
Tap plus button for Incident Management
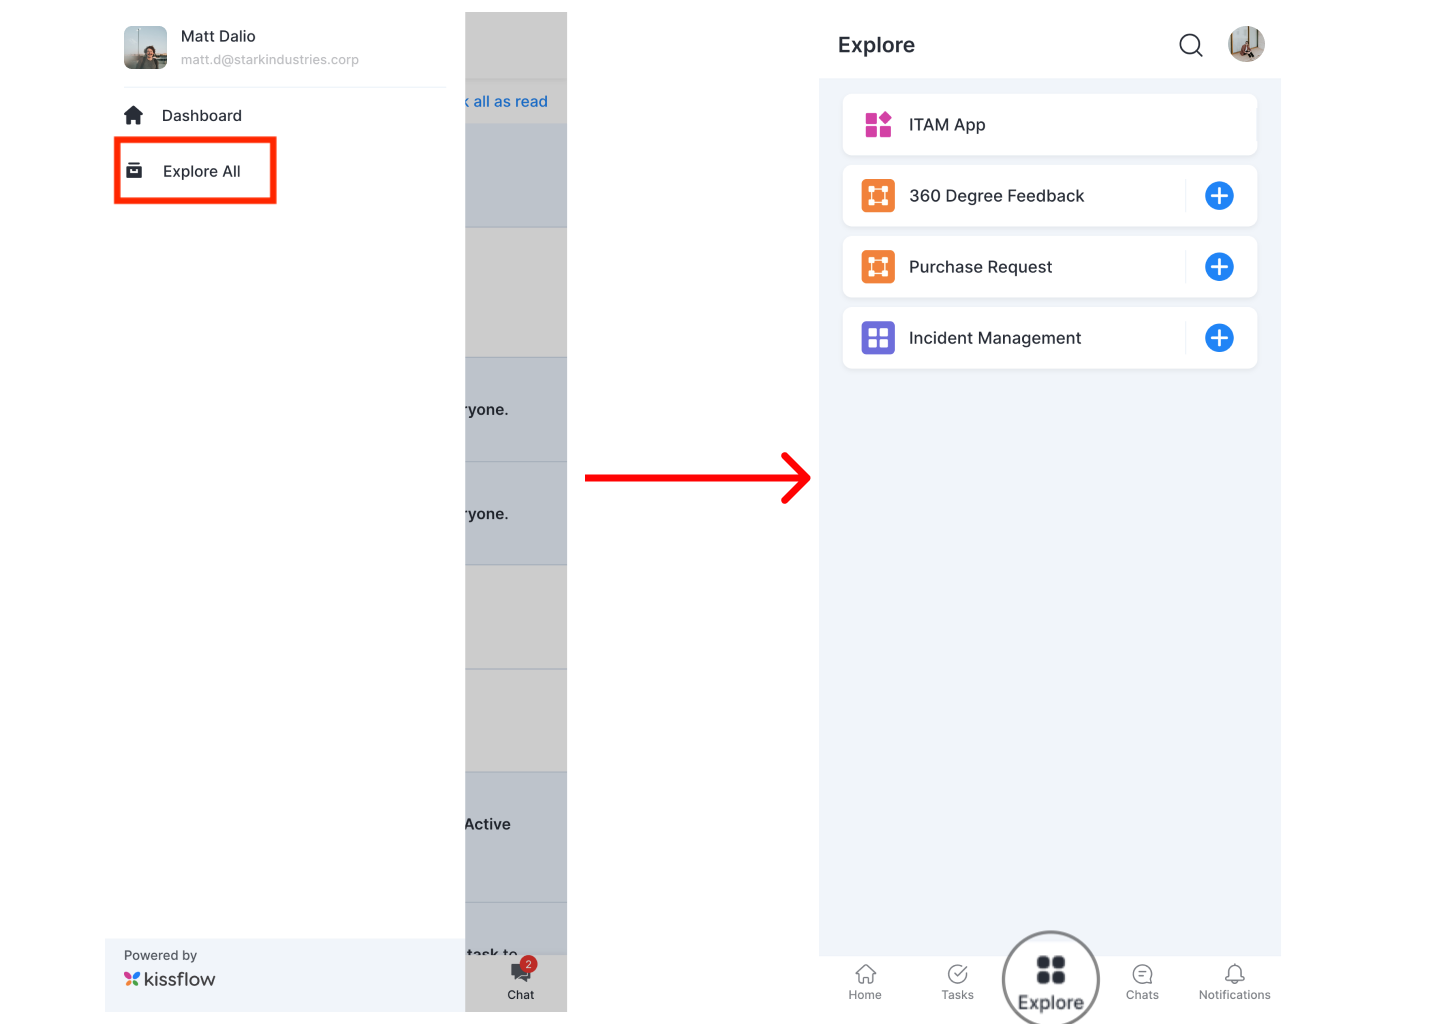click(1219, 338)
